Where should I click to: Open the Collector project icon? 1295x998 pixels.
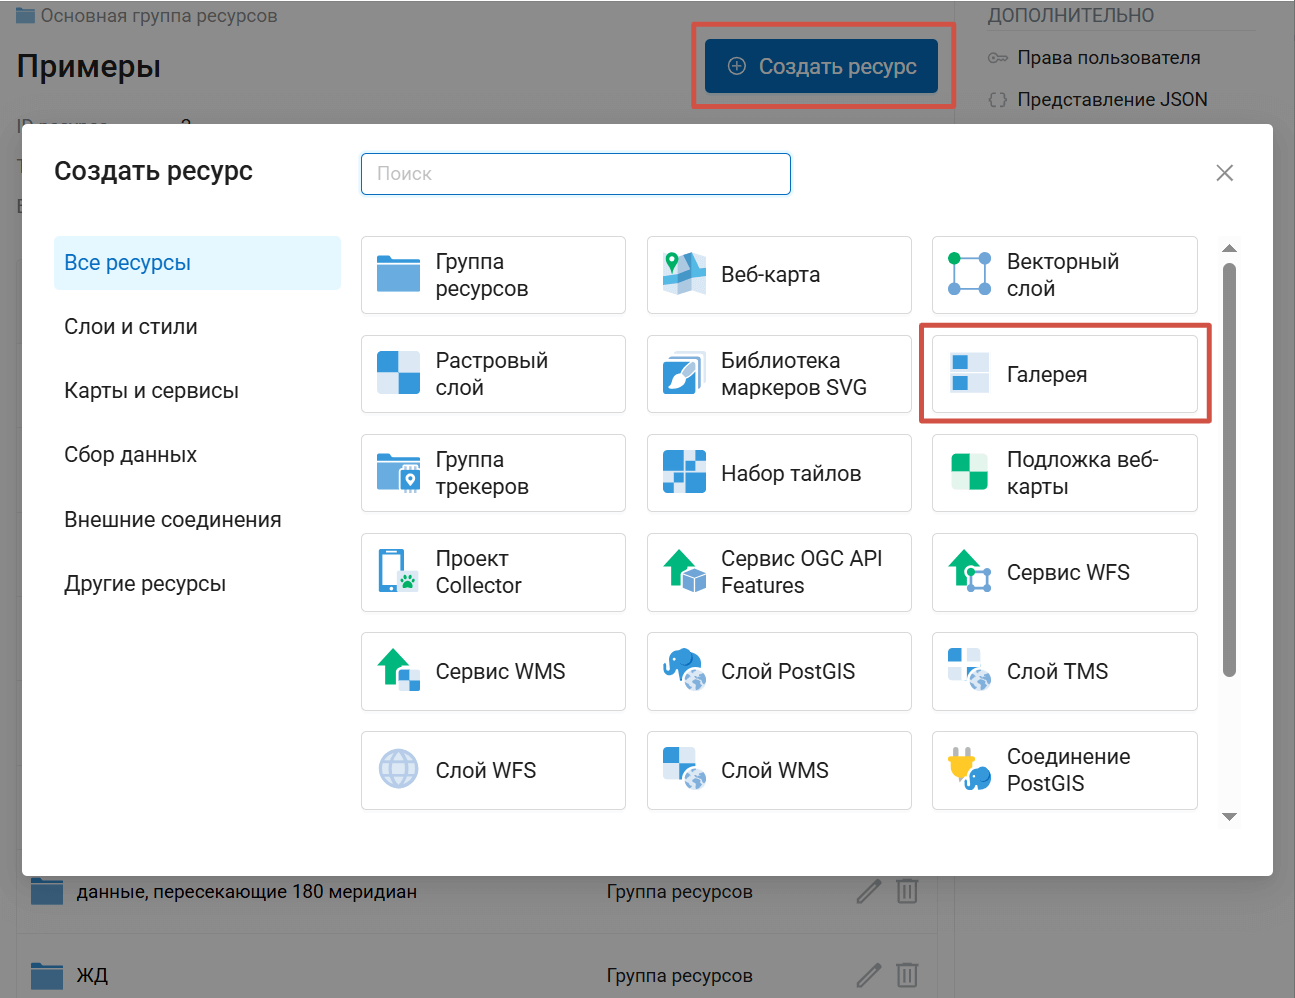click(x=398, y=571)
